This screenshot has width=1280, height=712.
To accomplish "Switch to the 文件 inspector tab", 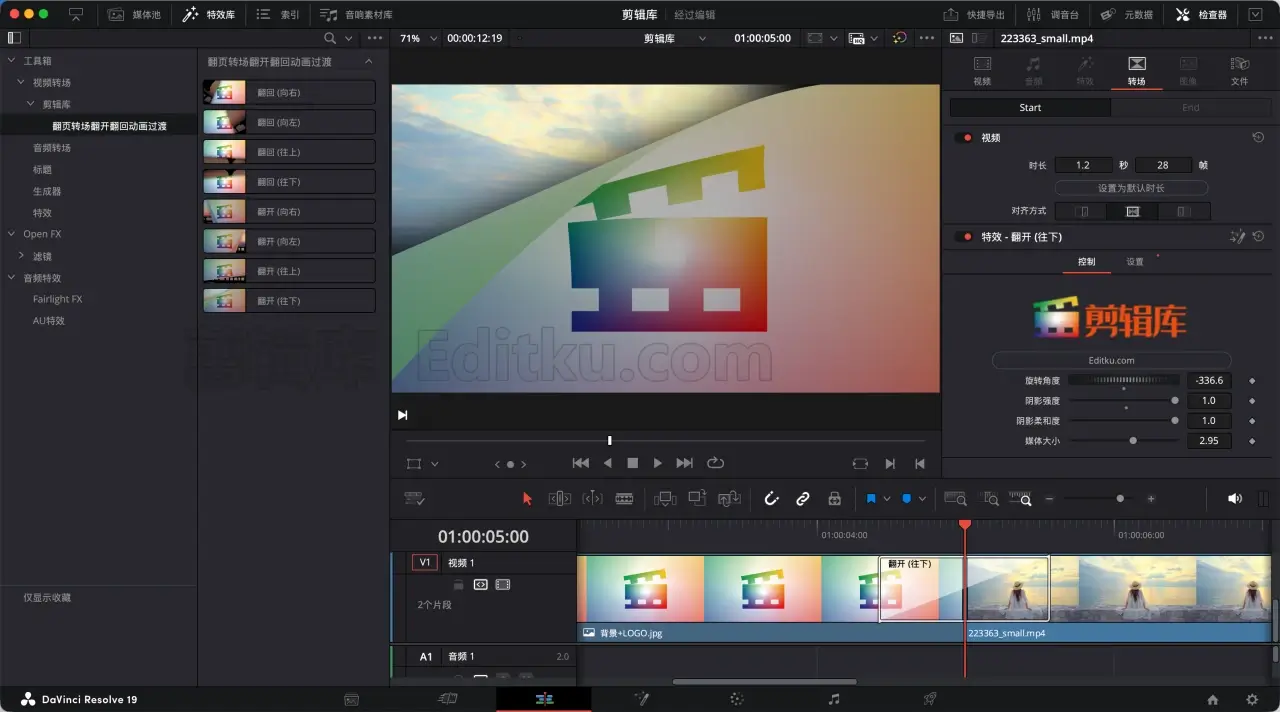I will [x=1239, y=71].
